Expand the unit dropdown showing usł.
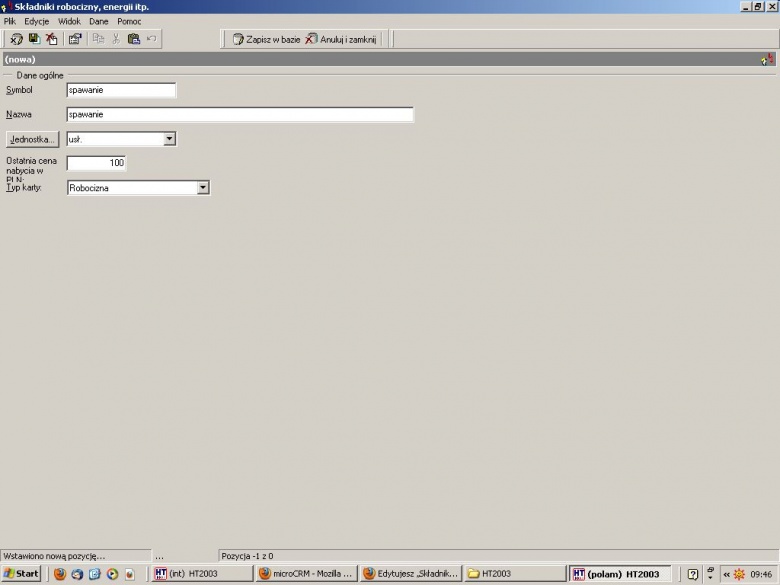Viewport: 780px width, 585px height. [170, 139]
